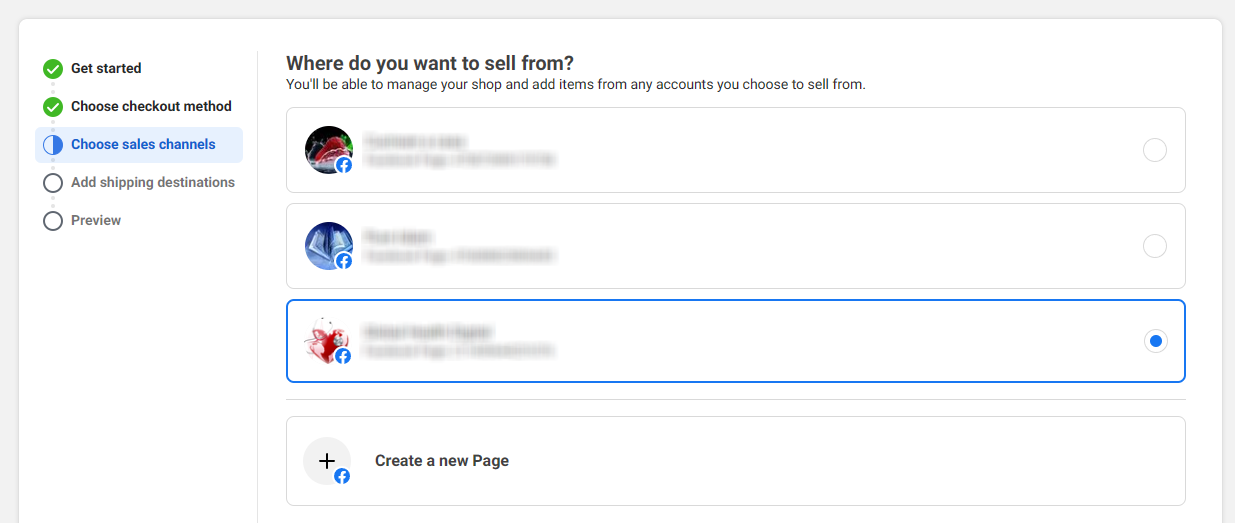Image resolution: width=1235 pixels, height=523 pixels.
Task: Click the green checkmark beside Choose checkout method
Action: [53, 107]
